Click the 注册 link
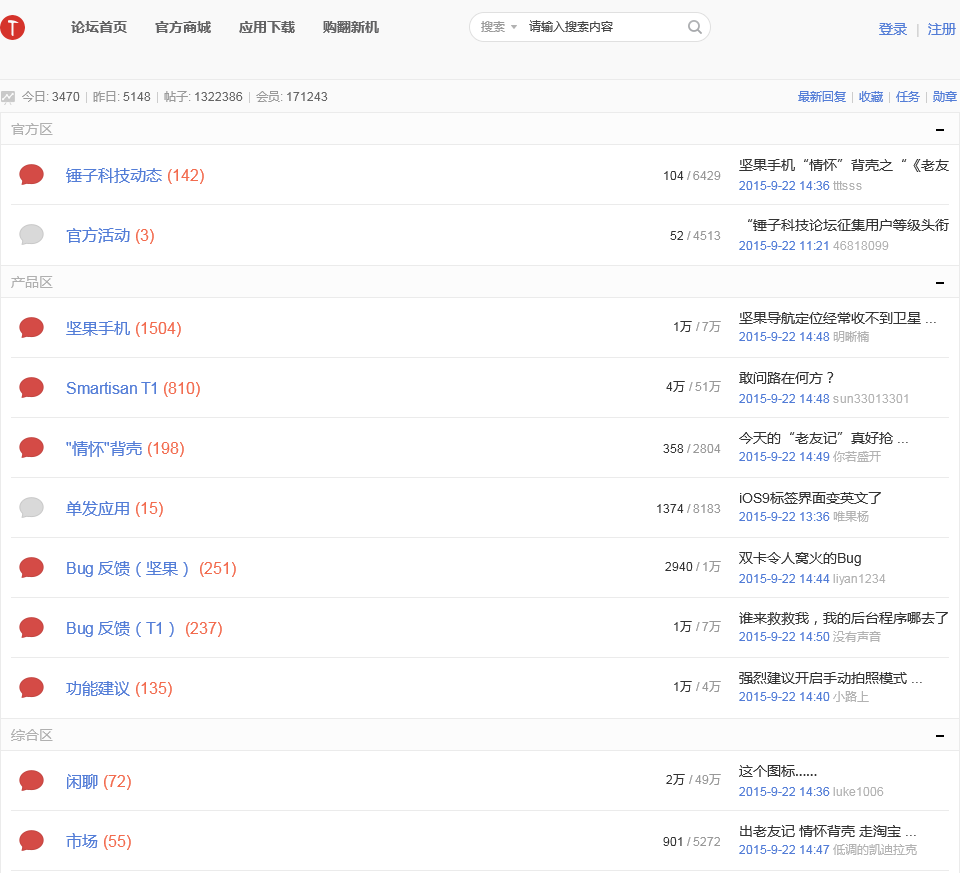This screenshot has width=960, height=873. pyautogui.click(x=942, y=29)
